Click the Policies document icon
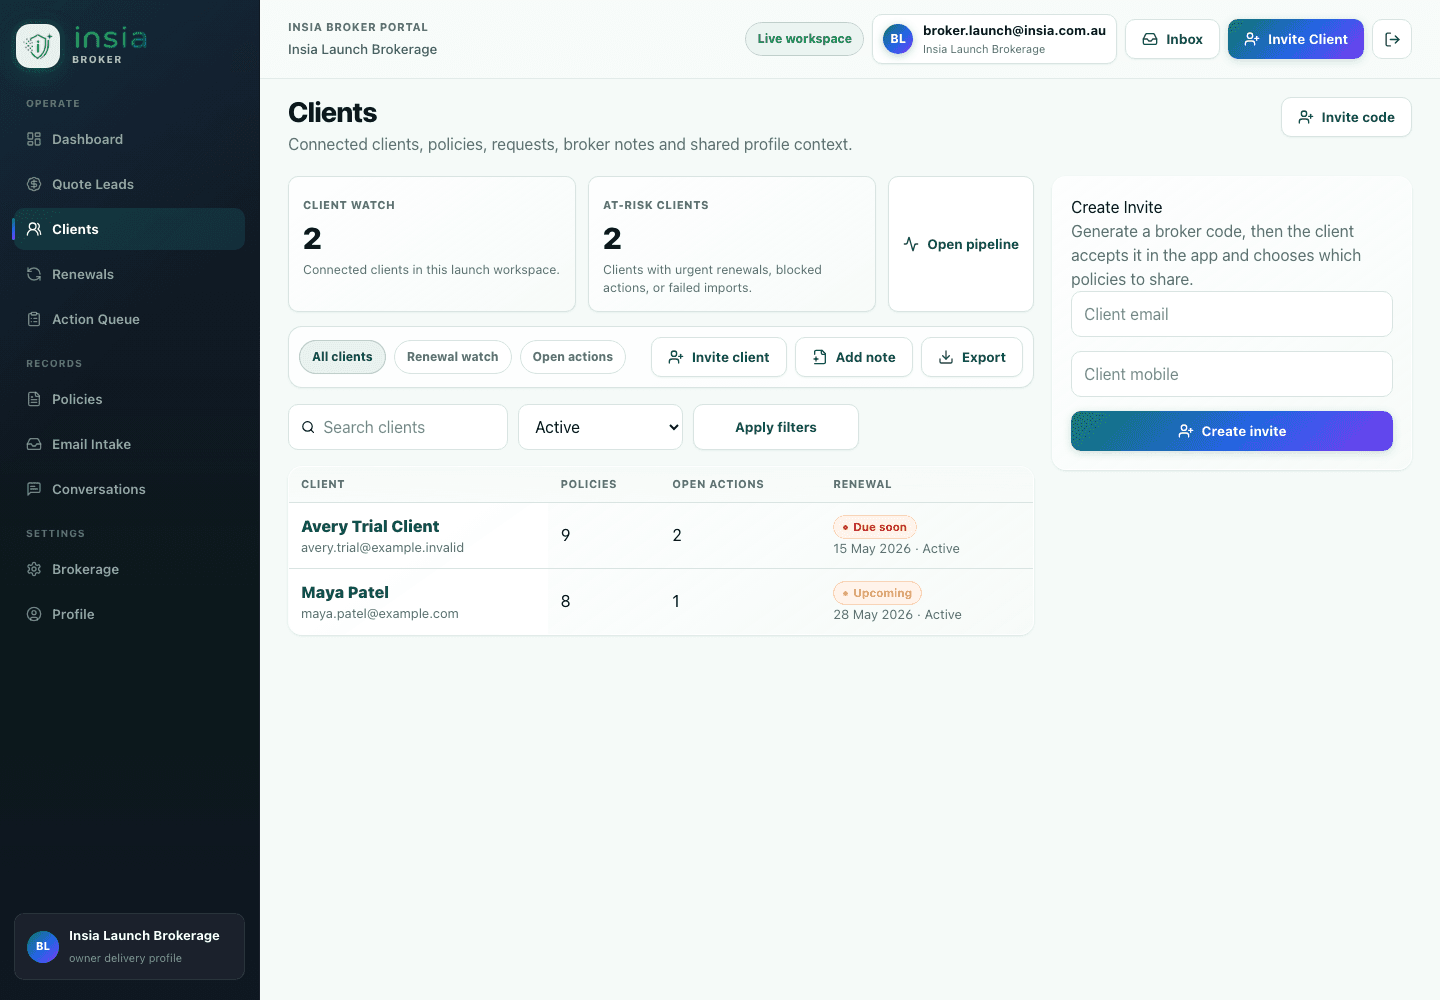The height and width of the screenshot is (1000, 1440). [34, 399]
